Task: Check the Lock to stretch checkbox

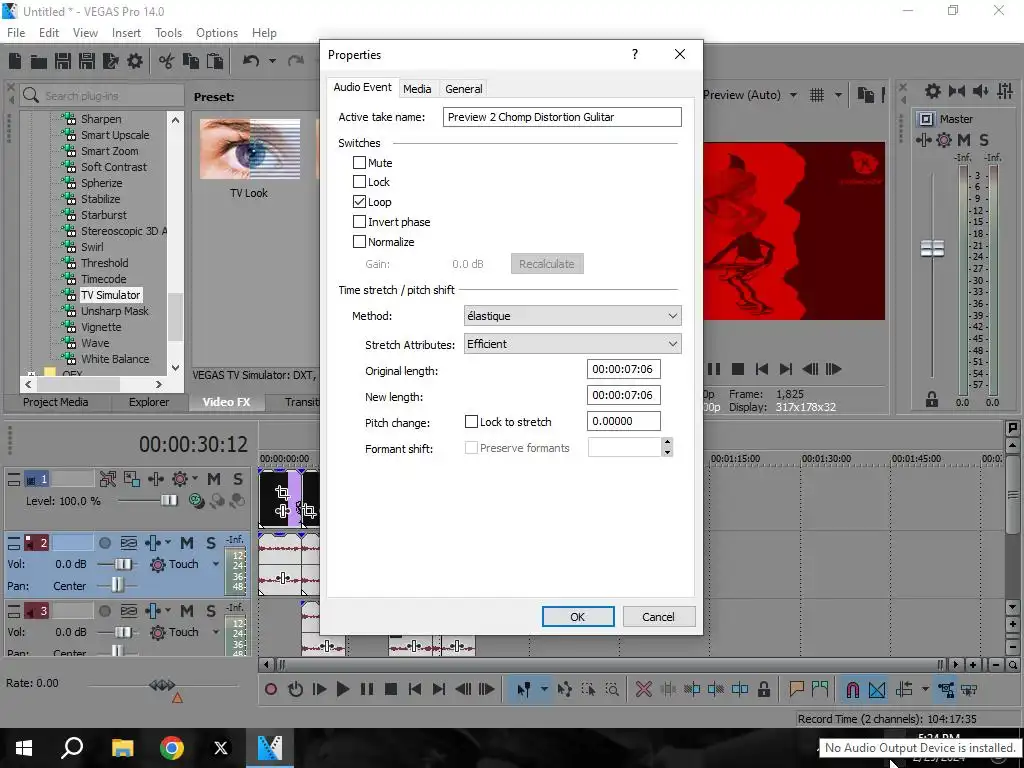Action: [x=471, y=422]
